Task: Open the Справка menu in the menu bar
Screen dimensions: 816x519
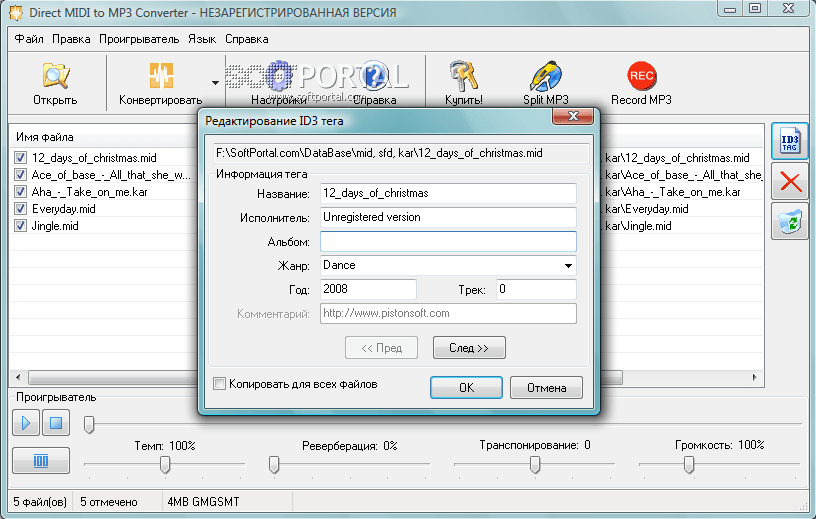Action: tap(247, 39)
